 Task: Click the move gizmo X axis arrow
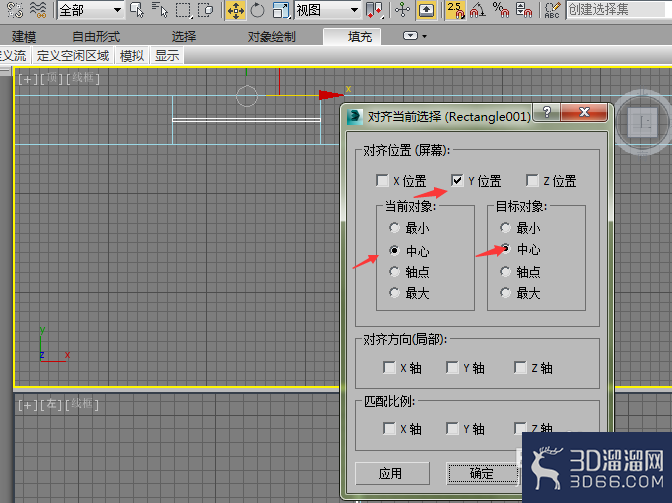[331, 95]
